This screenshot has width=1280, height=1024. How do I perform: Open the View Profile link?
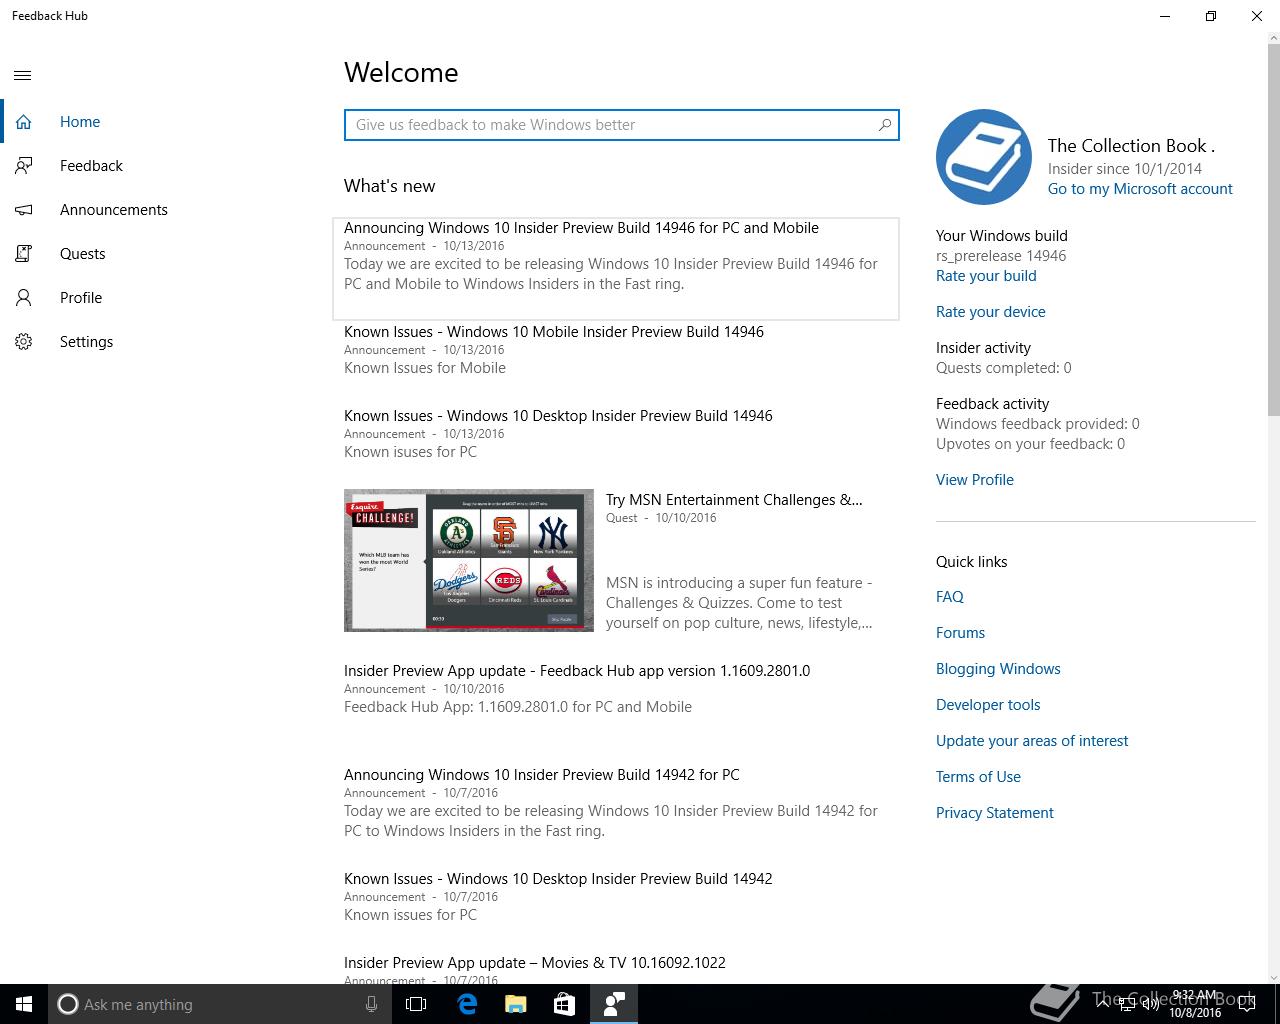point(975,480)
